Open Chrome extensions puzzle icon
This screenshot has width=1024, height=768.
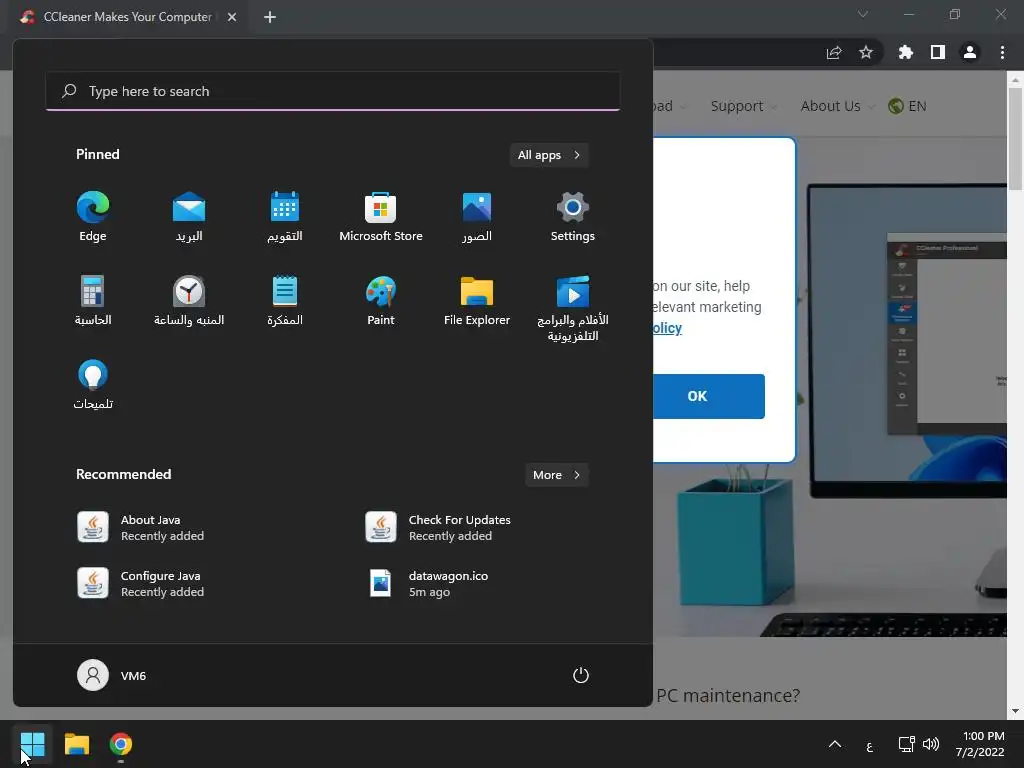906,52
